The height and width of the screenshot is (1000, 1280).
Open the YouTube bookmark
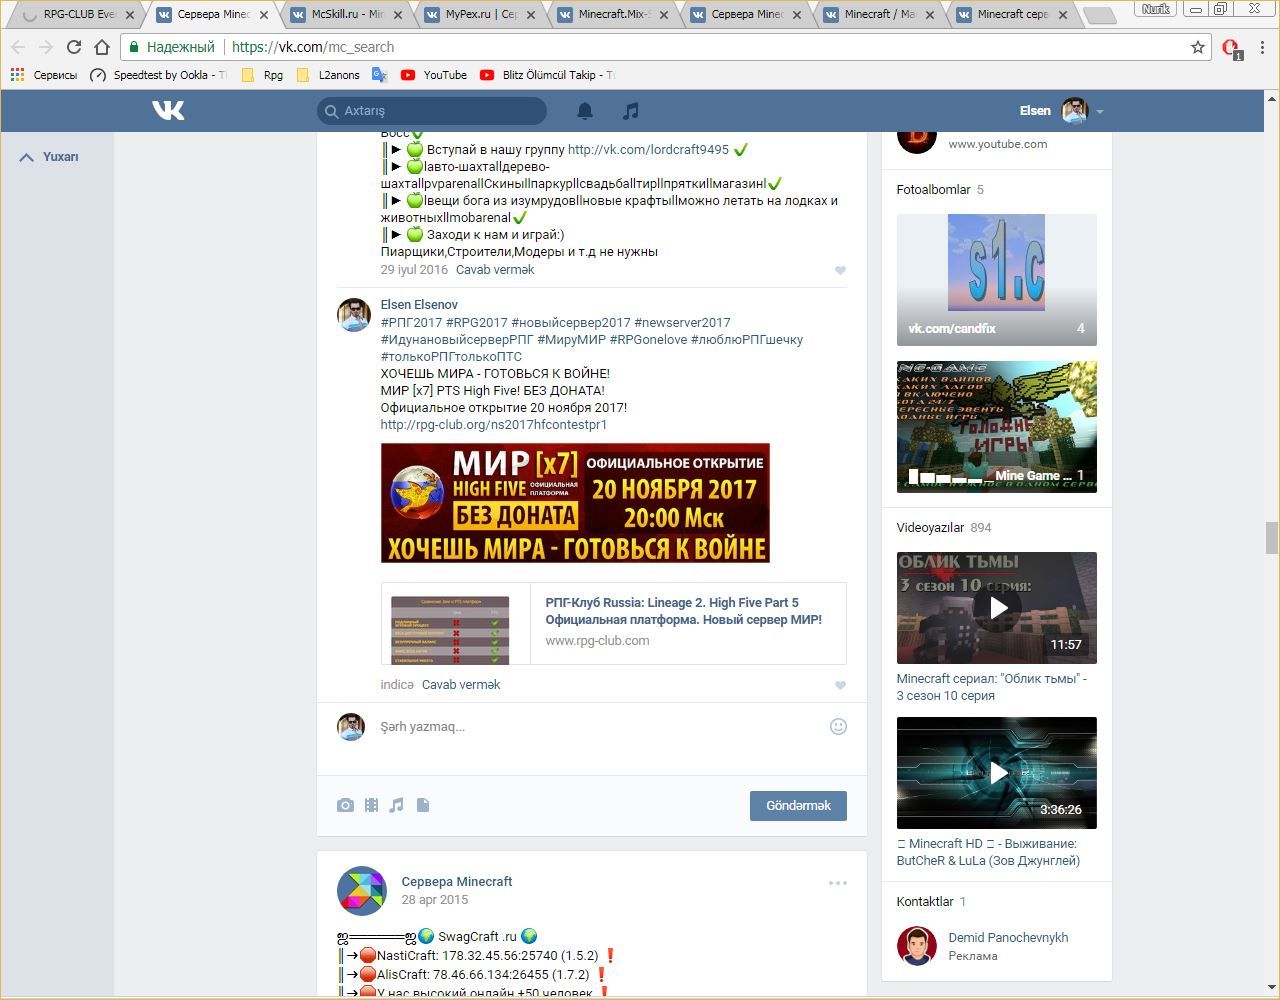(x=434, y=75)
